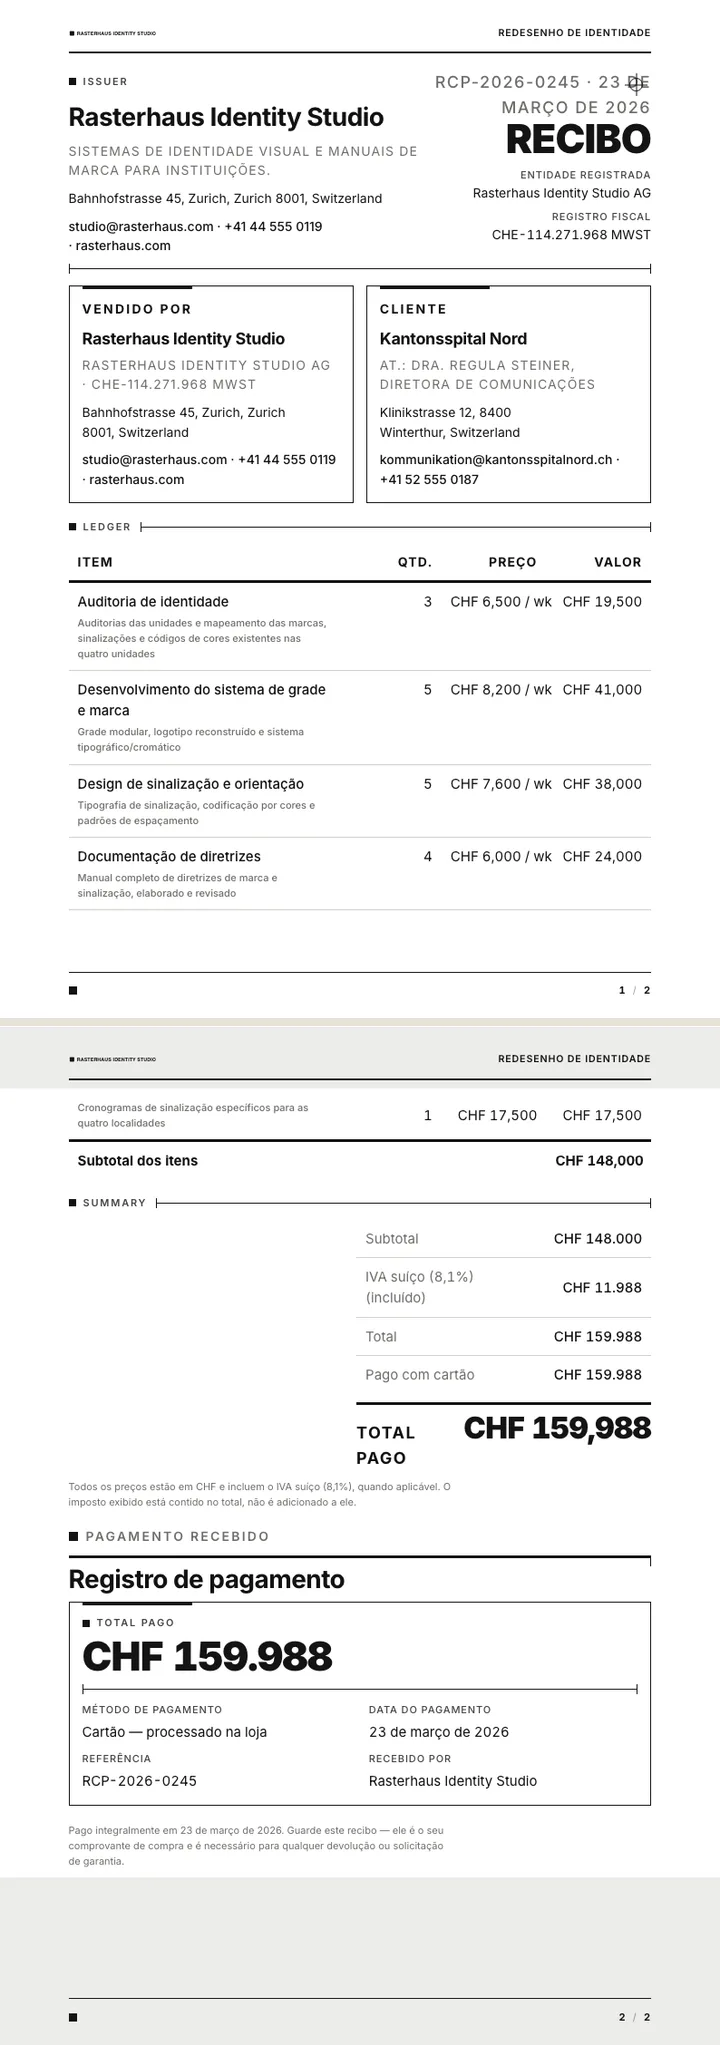Select the Design de sinalização e orientação row
The image size is (720, 2045).
360,801
